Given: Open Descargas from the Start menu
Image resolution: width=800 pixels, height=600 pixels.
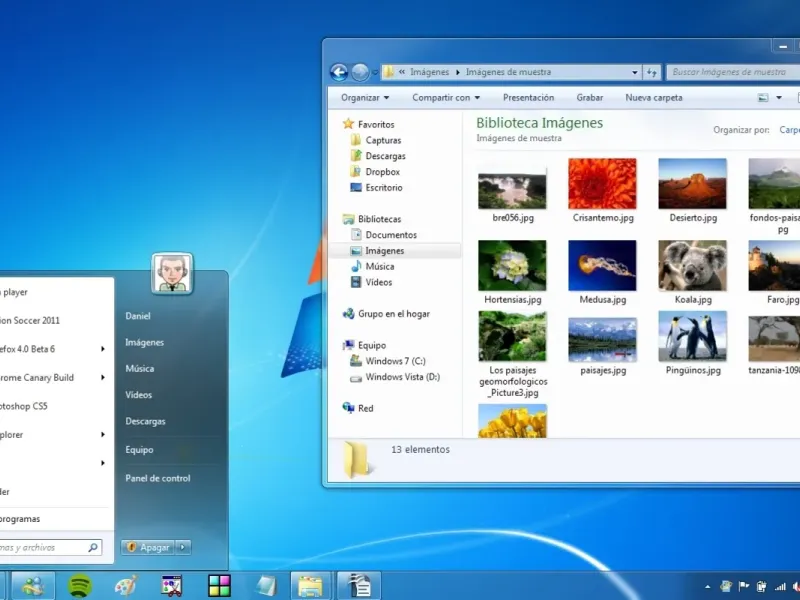Looking at the screenshot, I should 145,421.
